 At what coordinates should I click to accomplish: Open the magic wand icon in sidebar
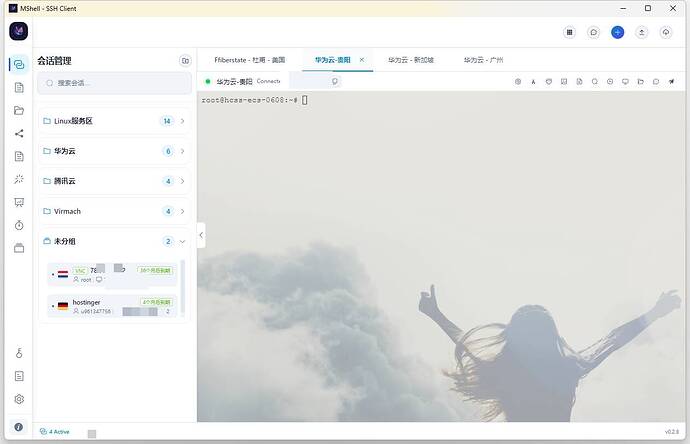point(19,179)
